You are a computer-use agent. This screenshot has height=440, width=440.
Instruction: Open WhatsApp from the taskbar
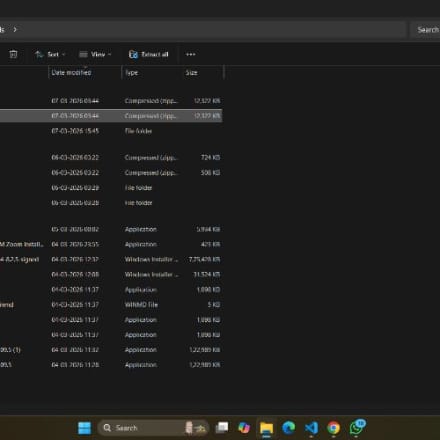coord(357,427)
